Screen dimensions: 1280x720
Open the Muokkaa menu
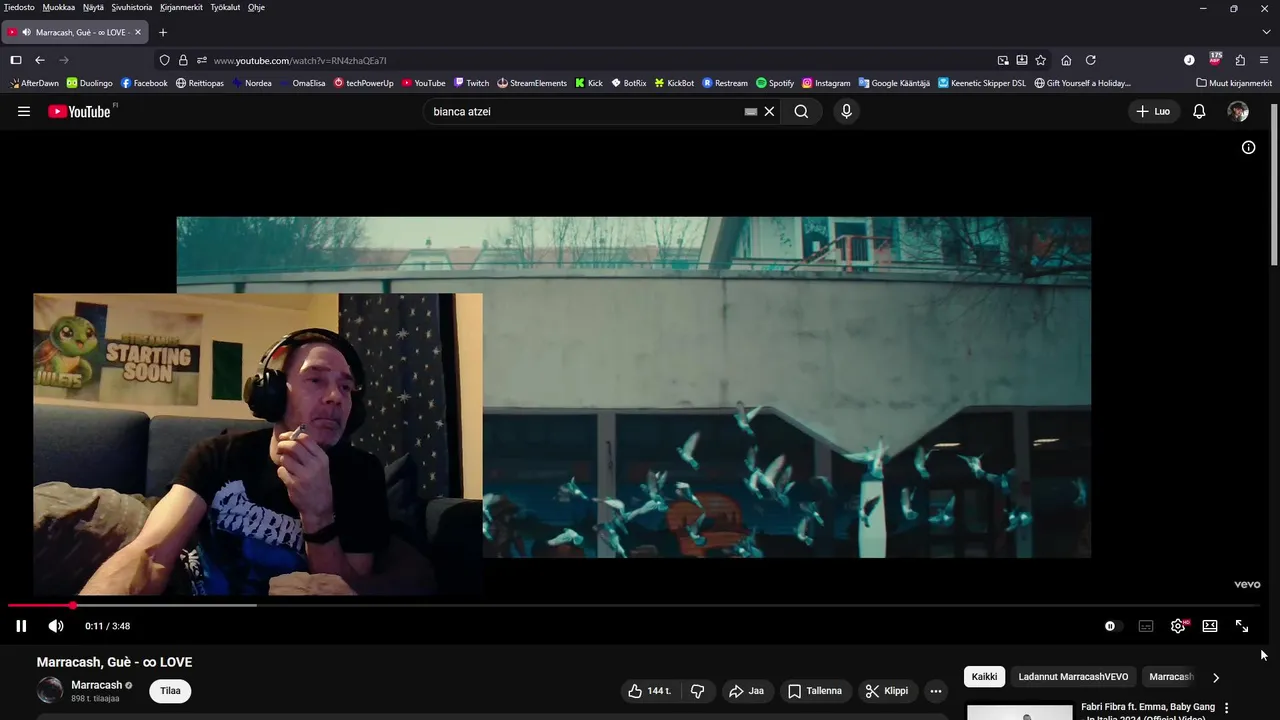59,7
